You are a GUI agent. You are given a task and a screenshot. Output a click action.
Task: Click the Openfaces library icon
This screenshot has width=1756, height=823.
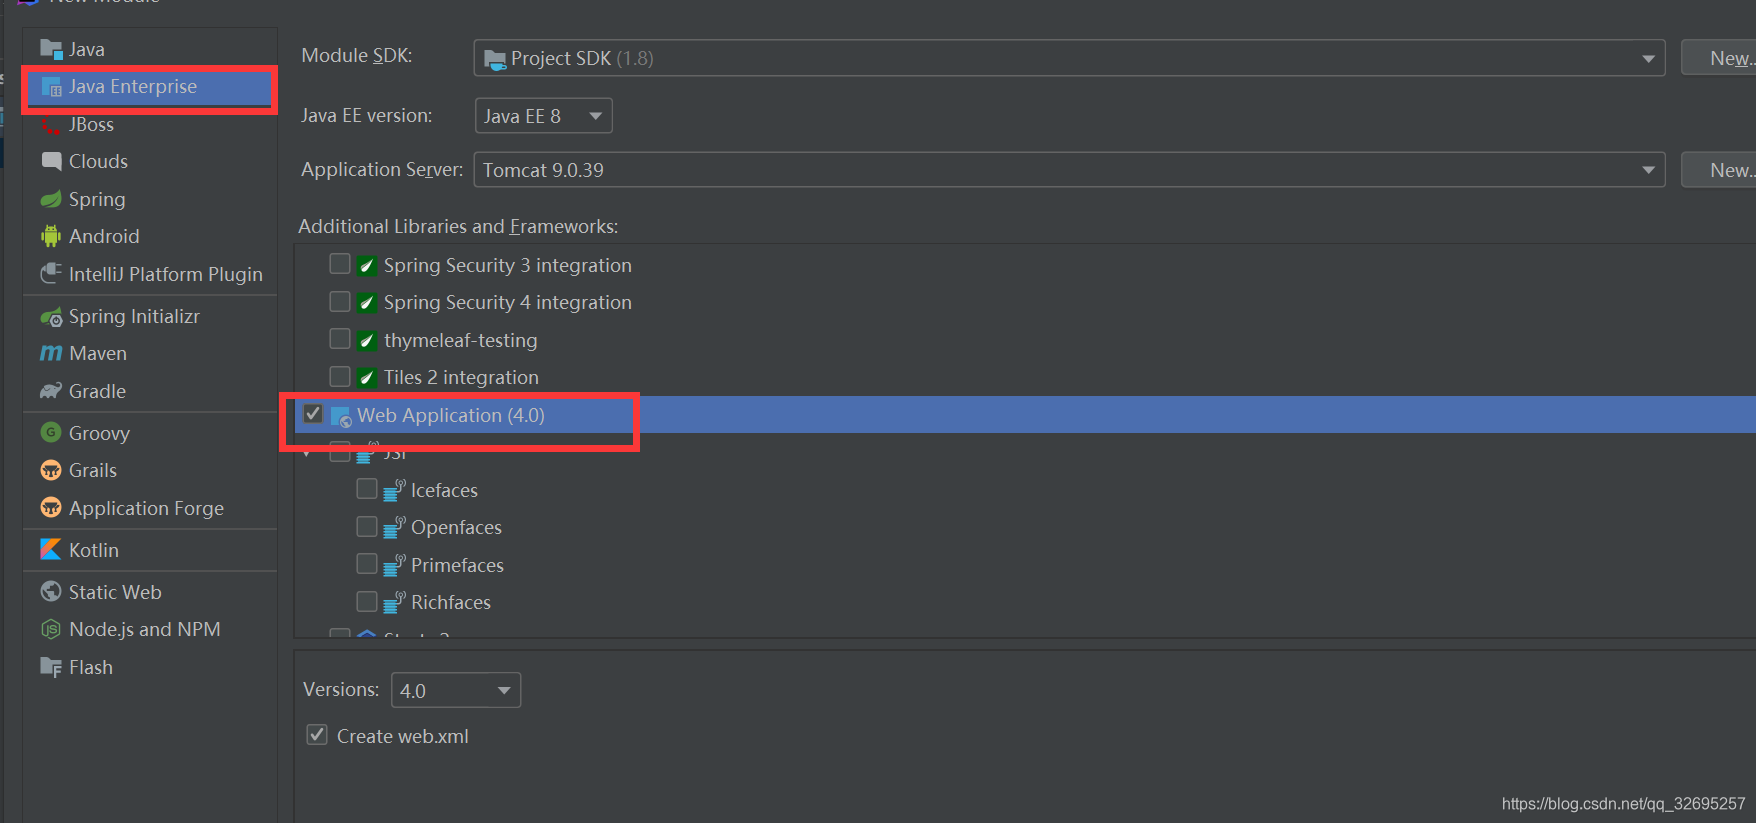coord(394,527)
